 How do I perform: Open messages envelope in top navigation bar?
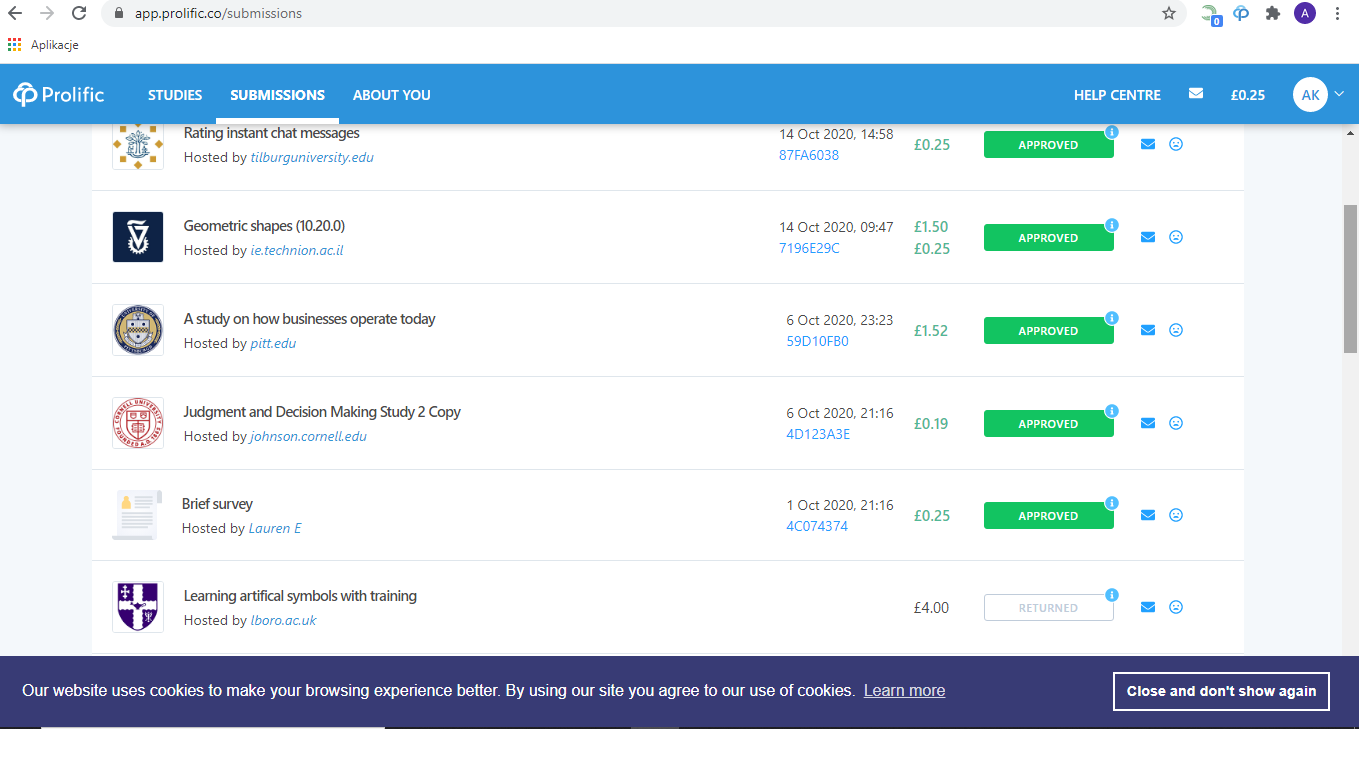pos(1196,94)
